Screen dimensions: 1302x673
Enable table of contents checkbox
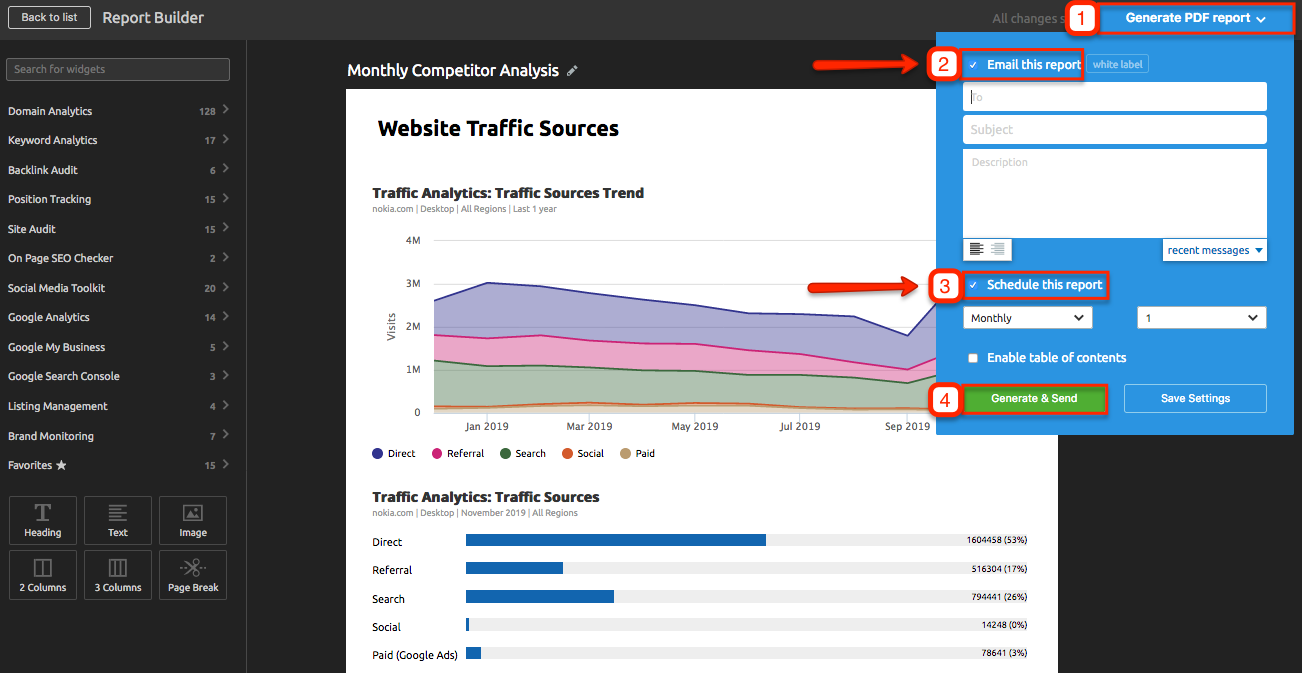point(973,358)
